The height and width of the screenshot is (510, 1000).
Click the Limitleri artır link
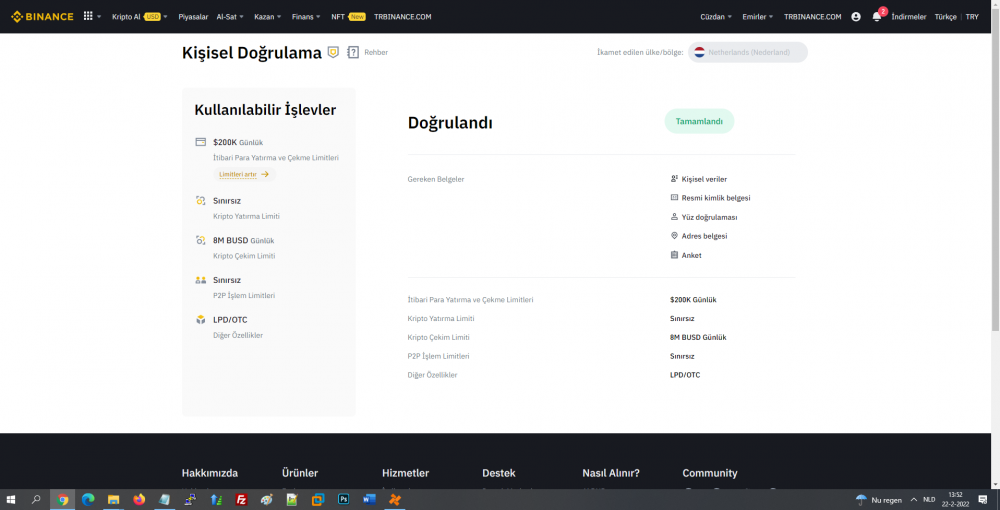coord(244,174)
